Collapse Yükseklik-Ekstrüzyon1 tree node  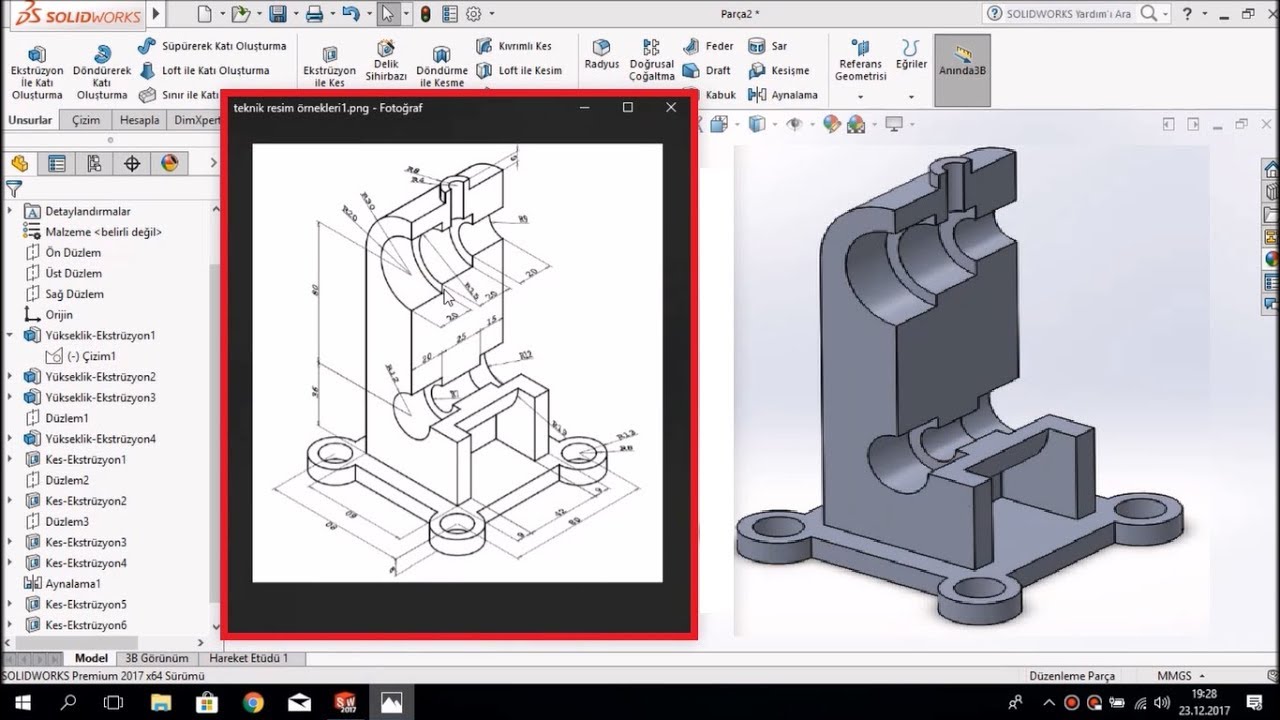[10, 335]
